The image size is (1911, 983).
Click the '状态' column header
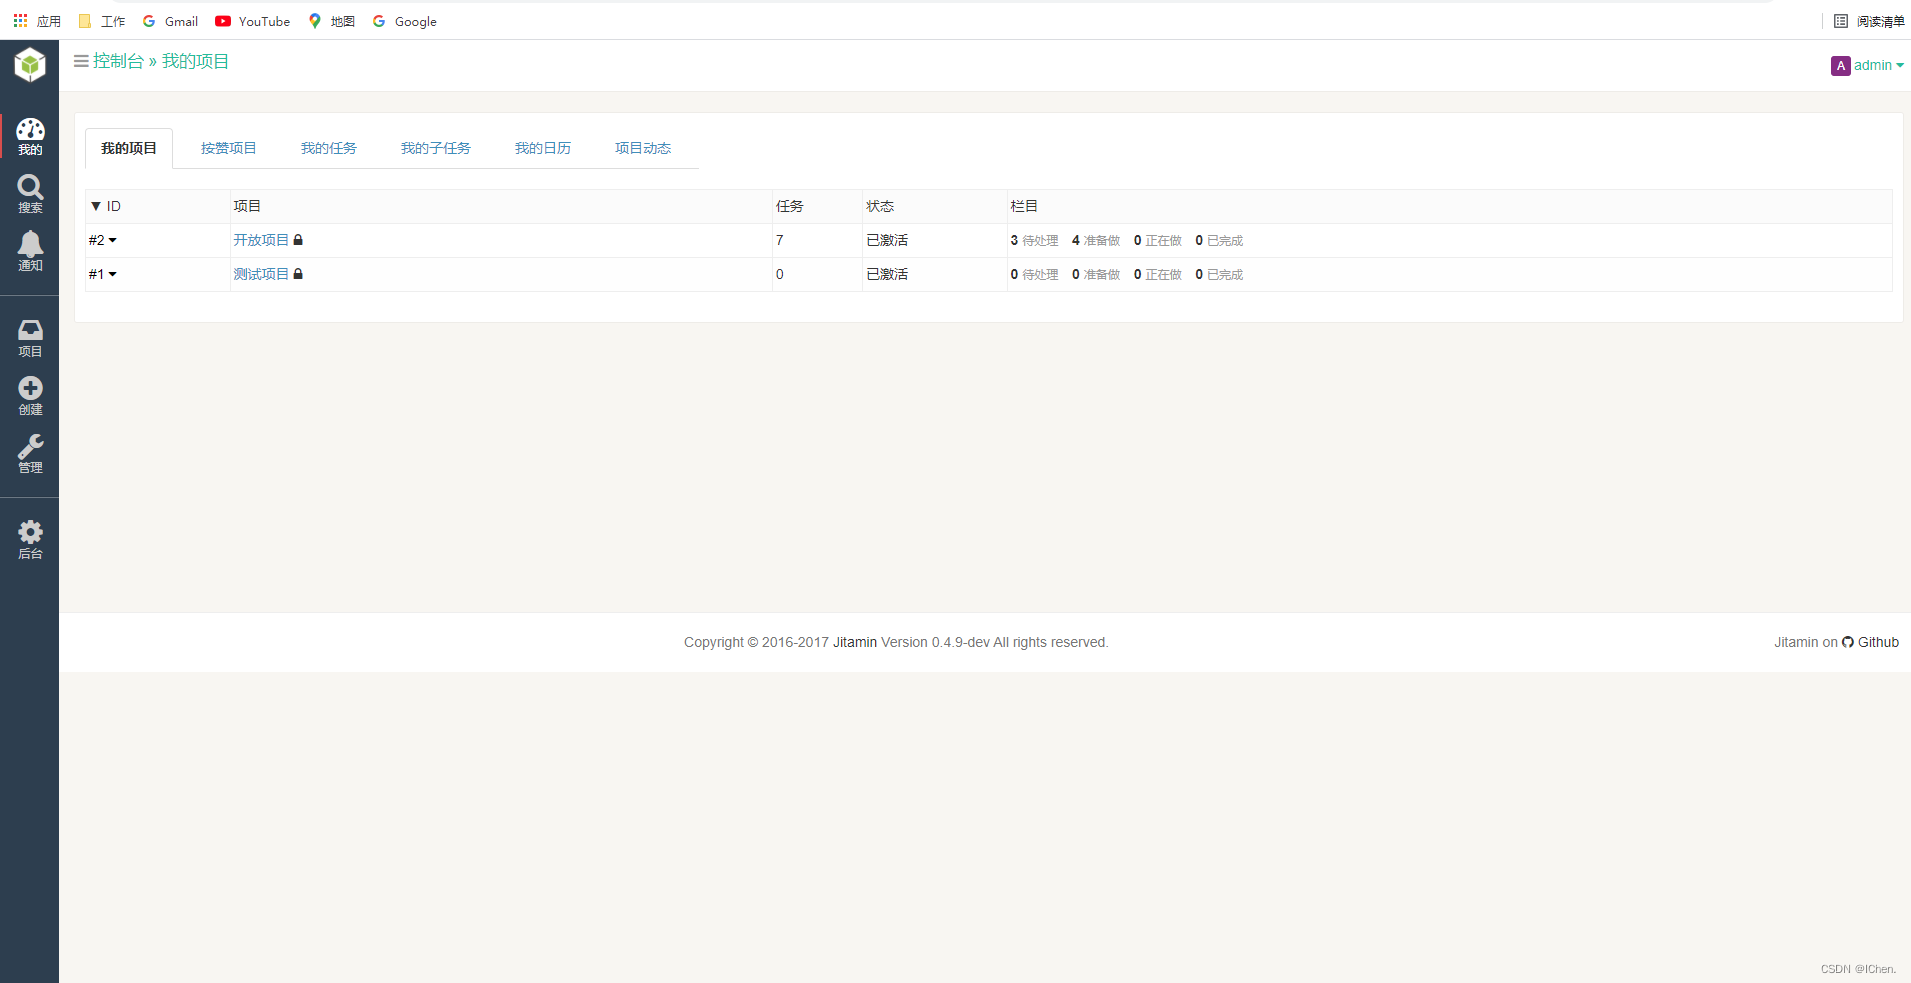point(880,206)
